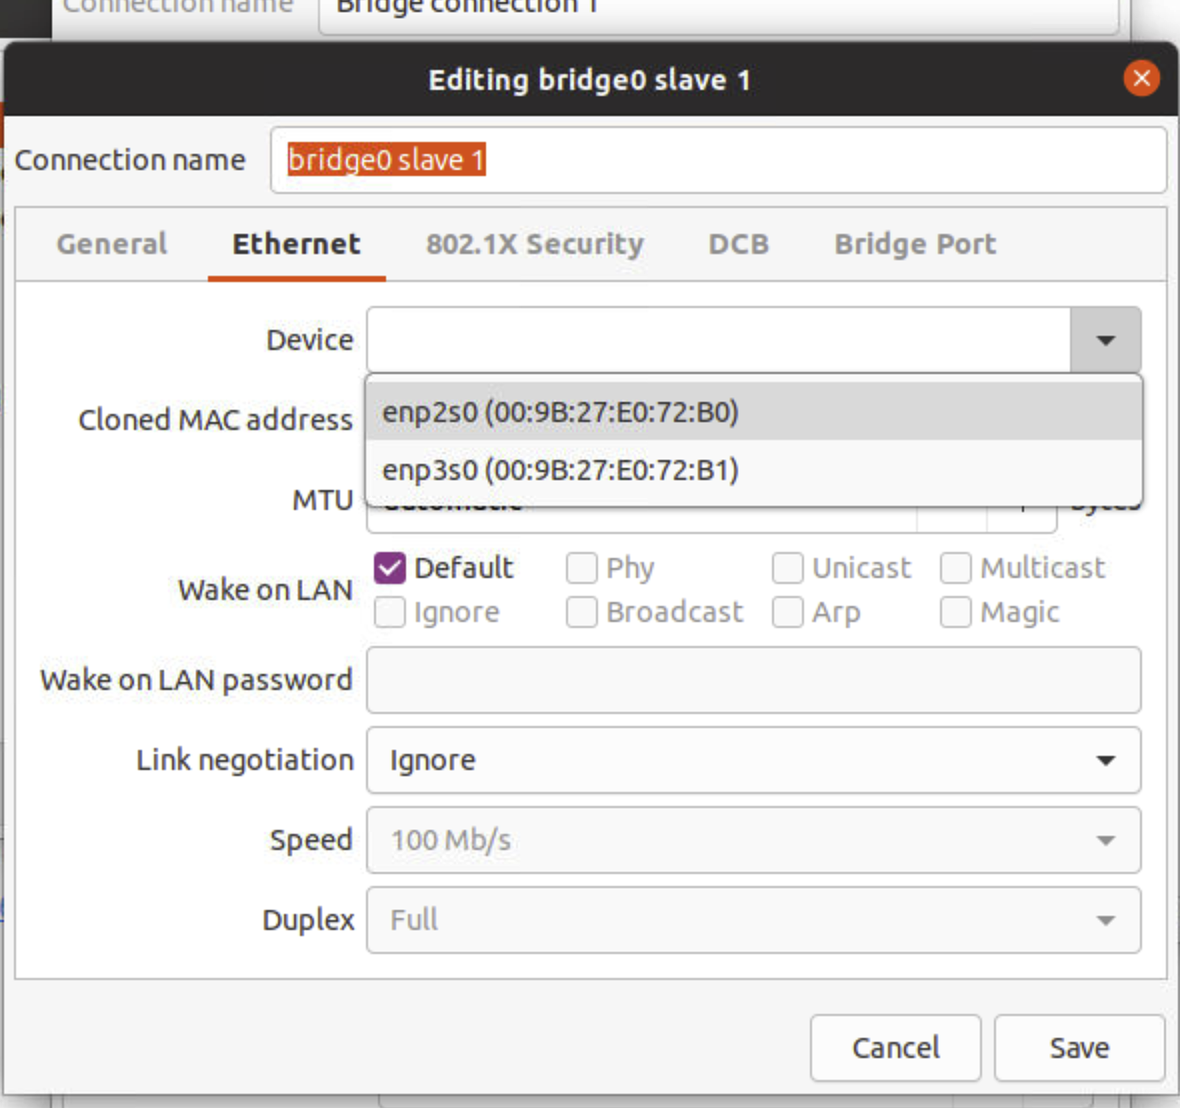Select enp2s0 device from the list
Screen dimensions: 1180x1108
[x=560, y=412]
